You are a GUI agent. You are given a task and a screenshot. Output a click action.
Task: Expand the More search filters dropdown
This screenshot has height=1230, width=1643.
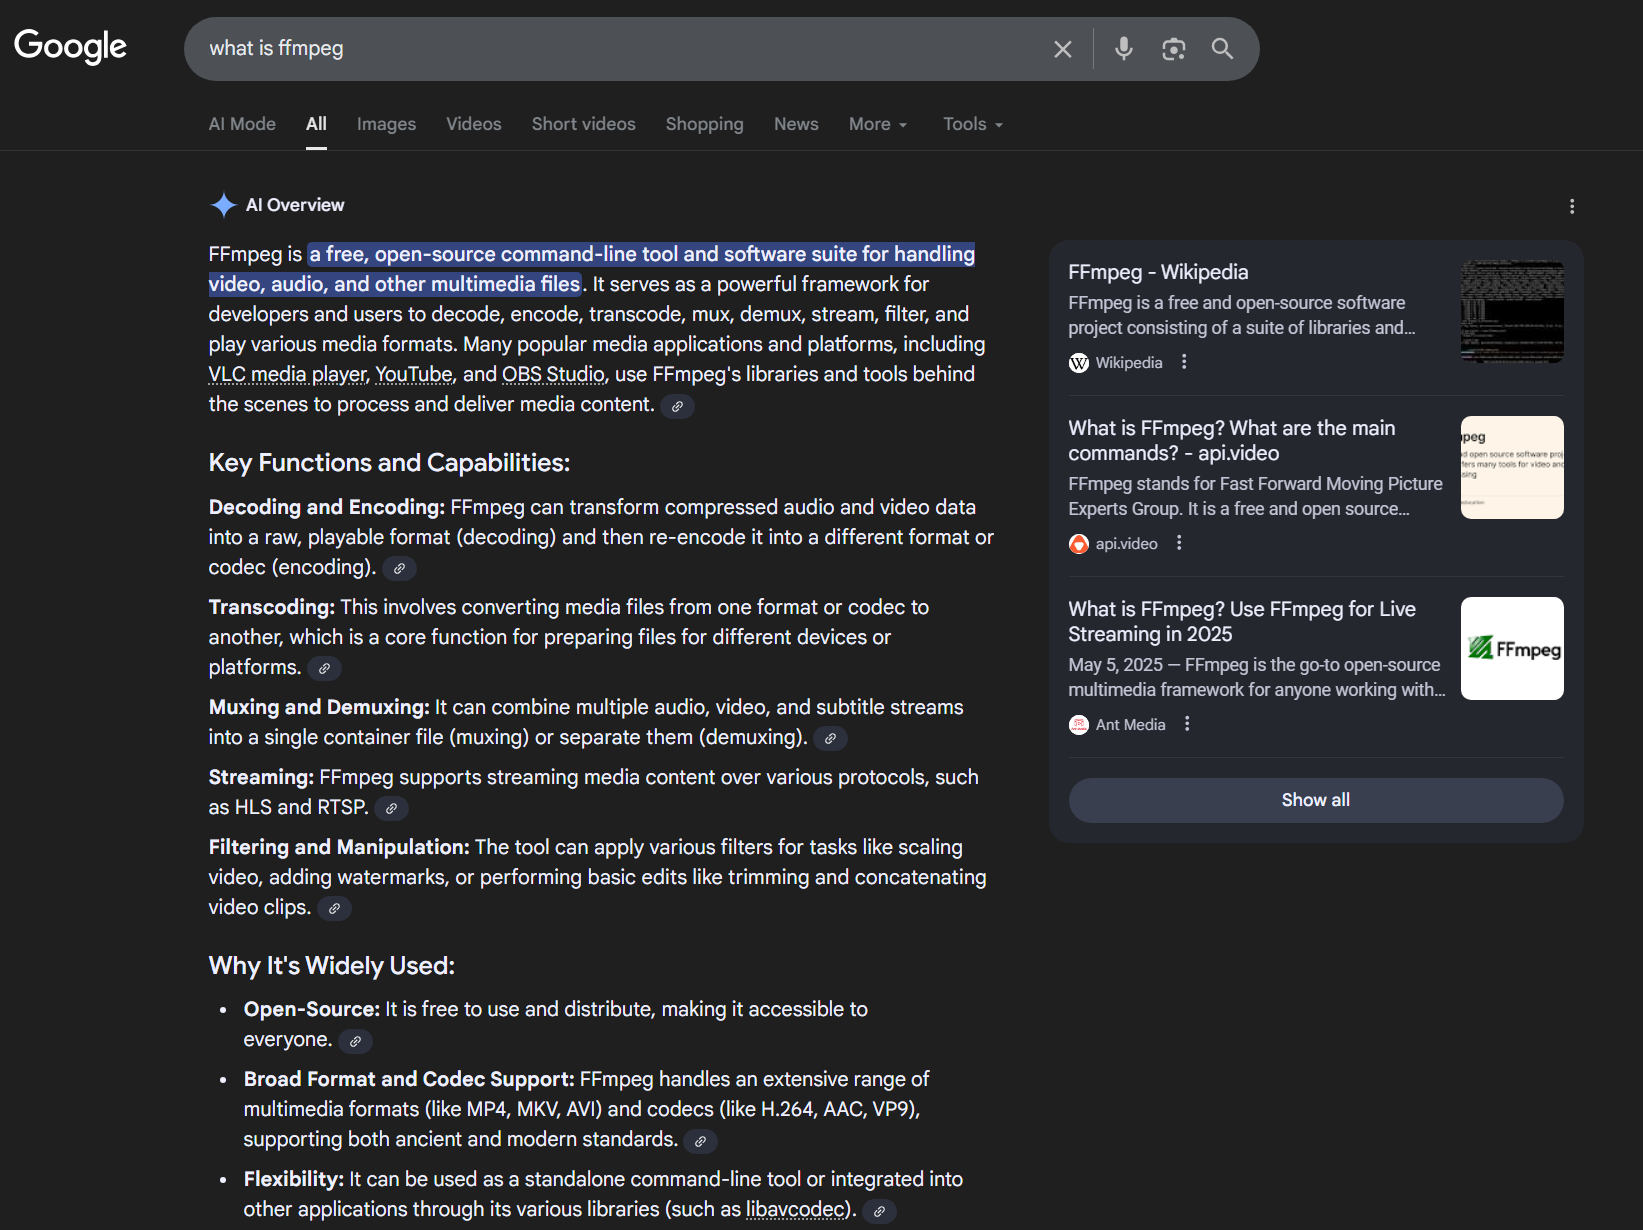point(877,124)
